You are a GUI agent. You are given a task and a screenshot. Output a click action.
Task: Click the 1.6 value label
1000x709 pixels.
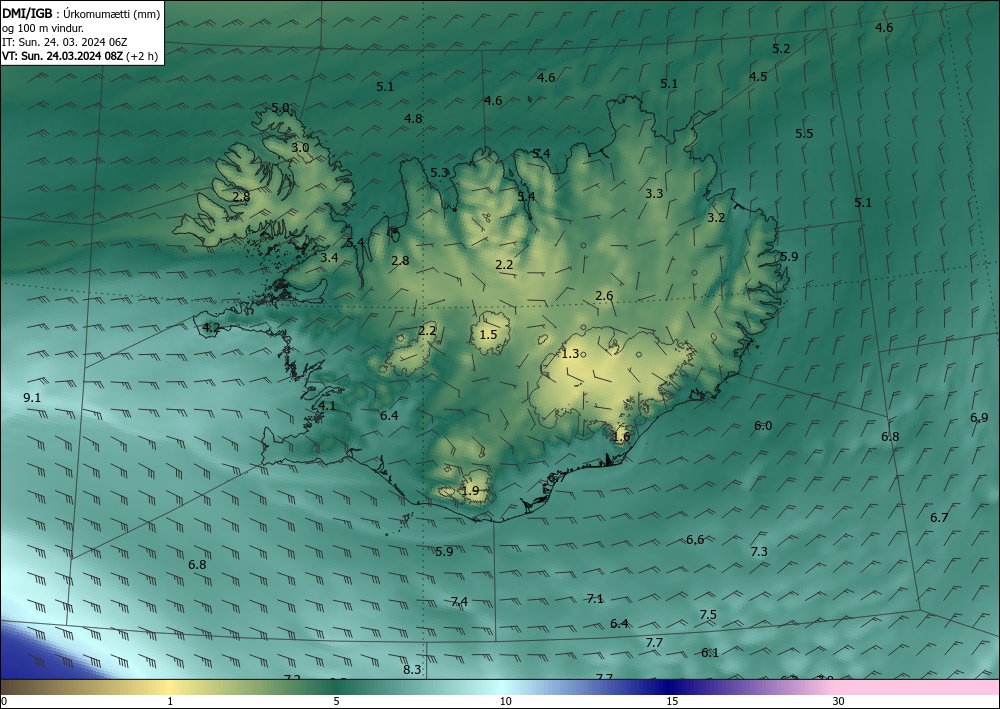click(621, 437)
